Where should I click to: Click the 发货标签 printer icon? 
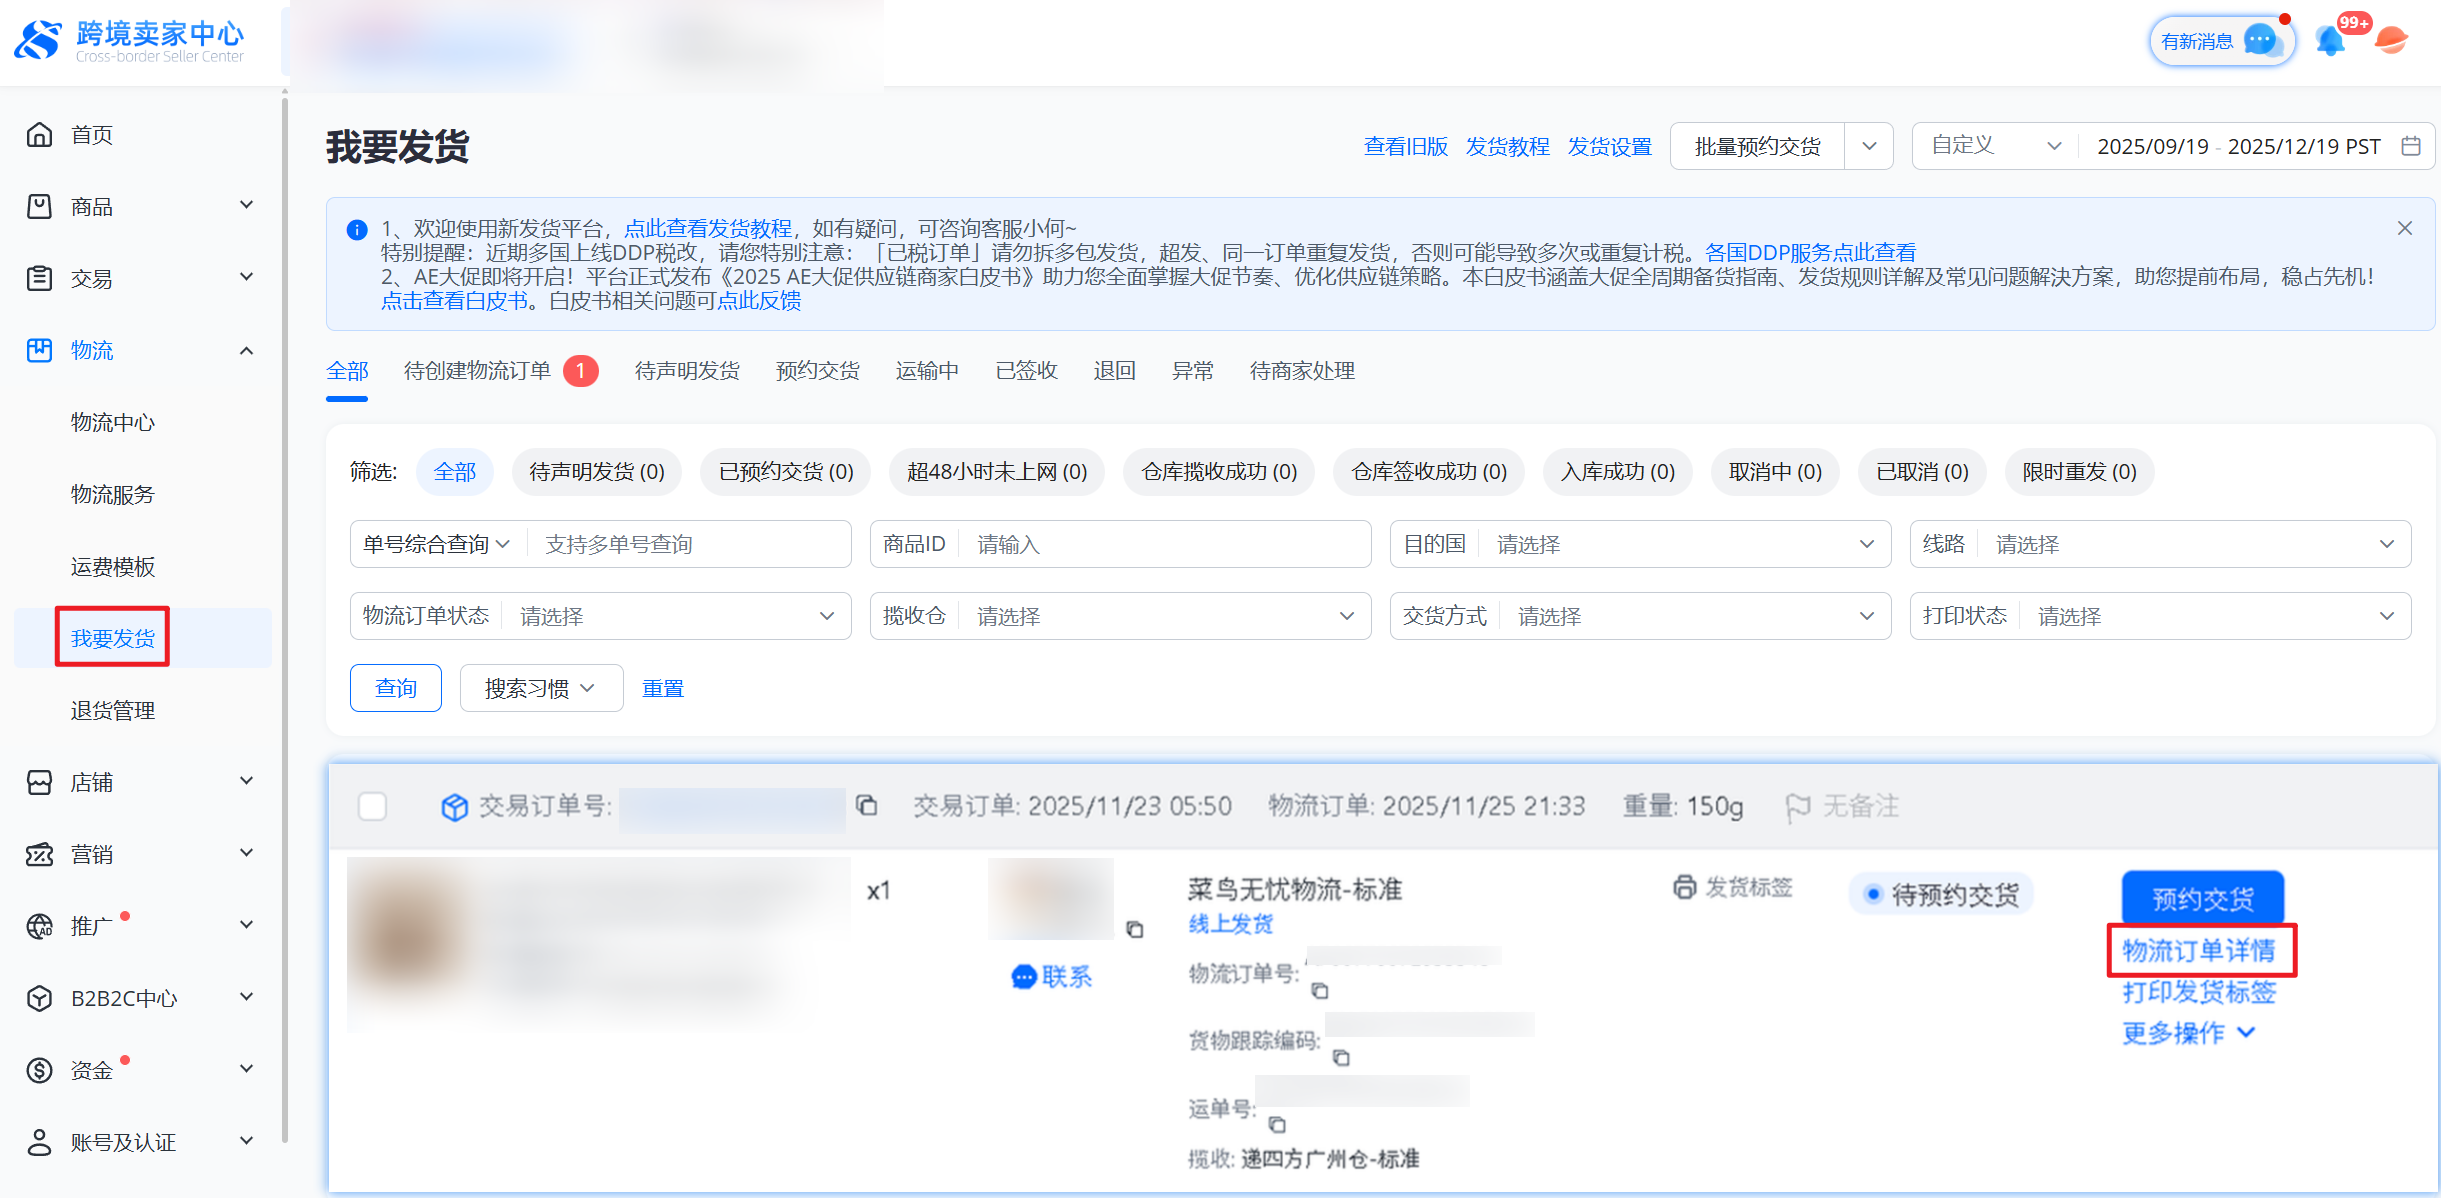[1685, 887]
